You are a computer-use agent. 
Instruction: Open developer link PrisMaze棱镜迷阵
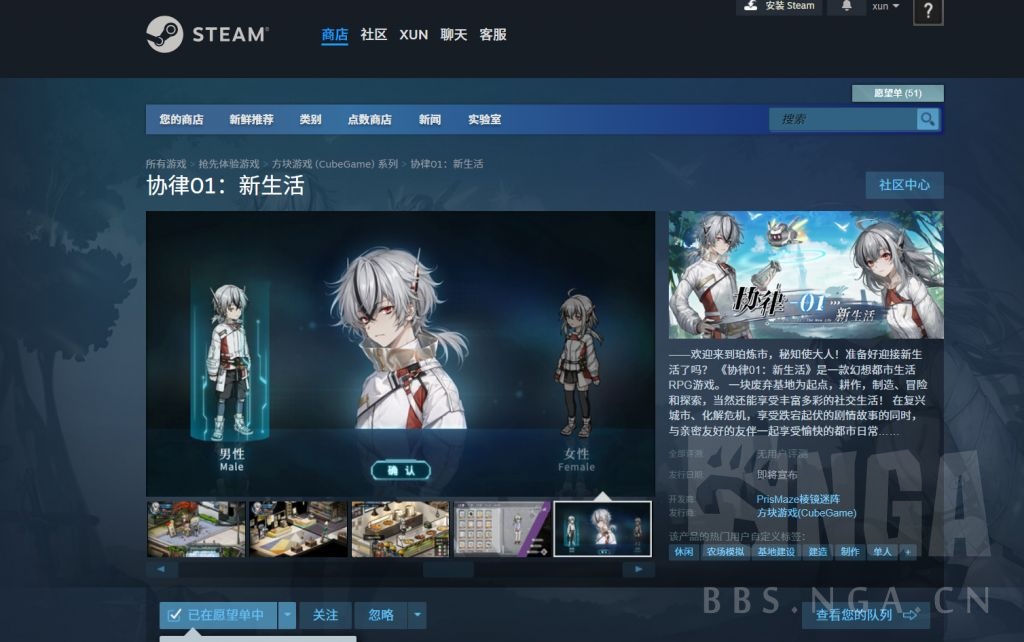[798, 499]
